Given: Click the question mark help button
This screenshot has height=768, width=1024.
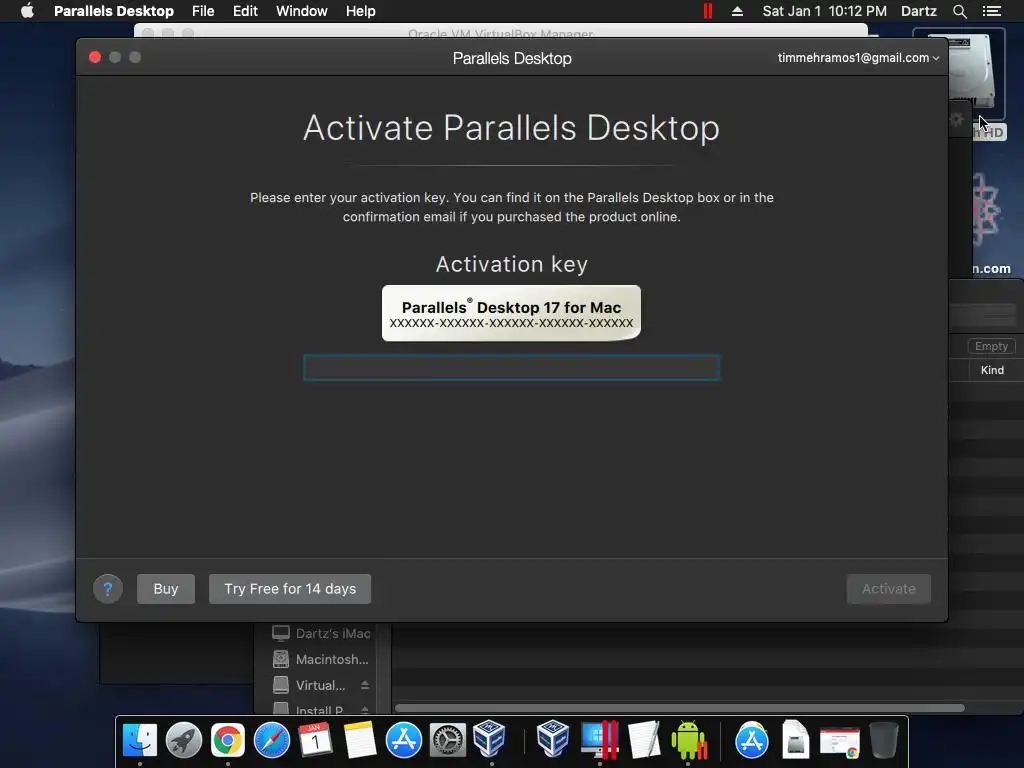Looking at the screenshot, I should click(108, 589).
